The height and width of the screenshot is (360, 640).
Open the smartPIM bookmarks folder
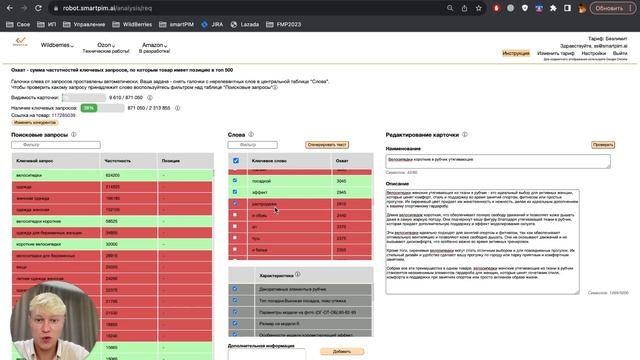(x=176, y=24)
